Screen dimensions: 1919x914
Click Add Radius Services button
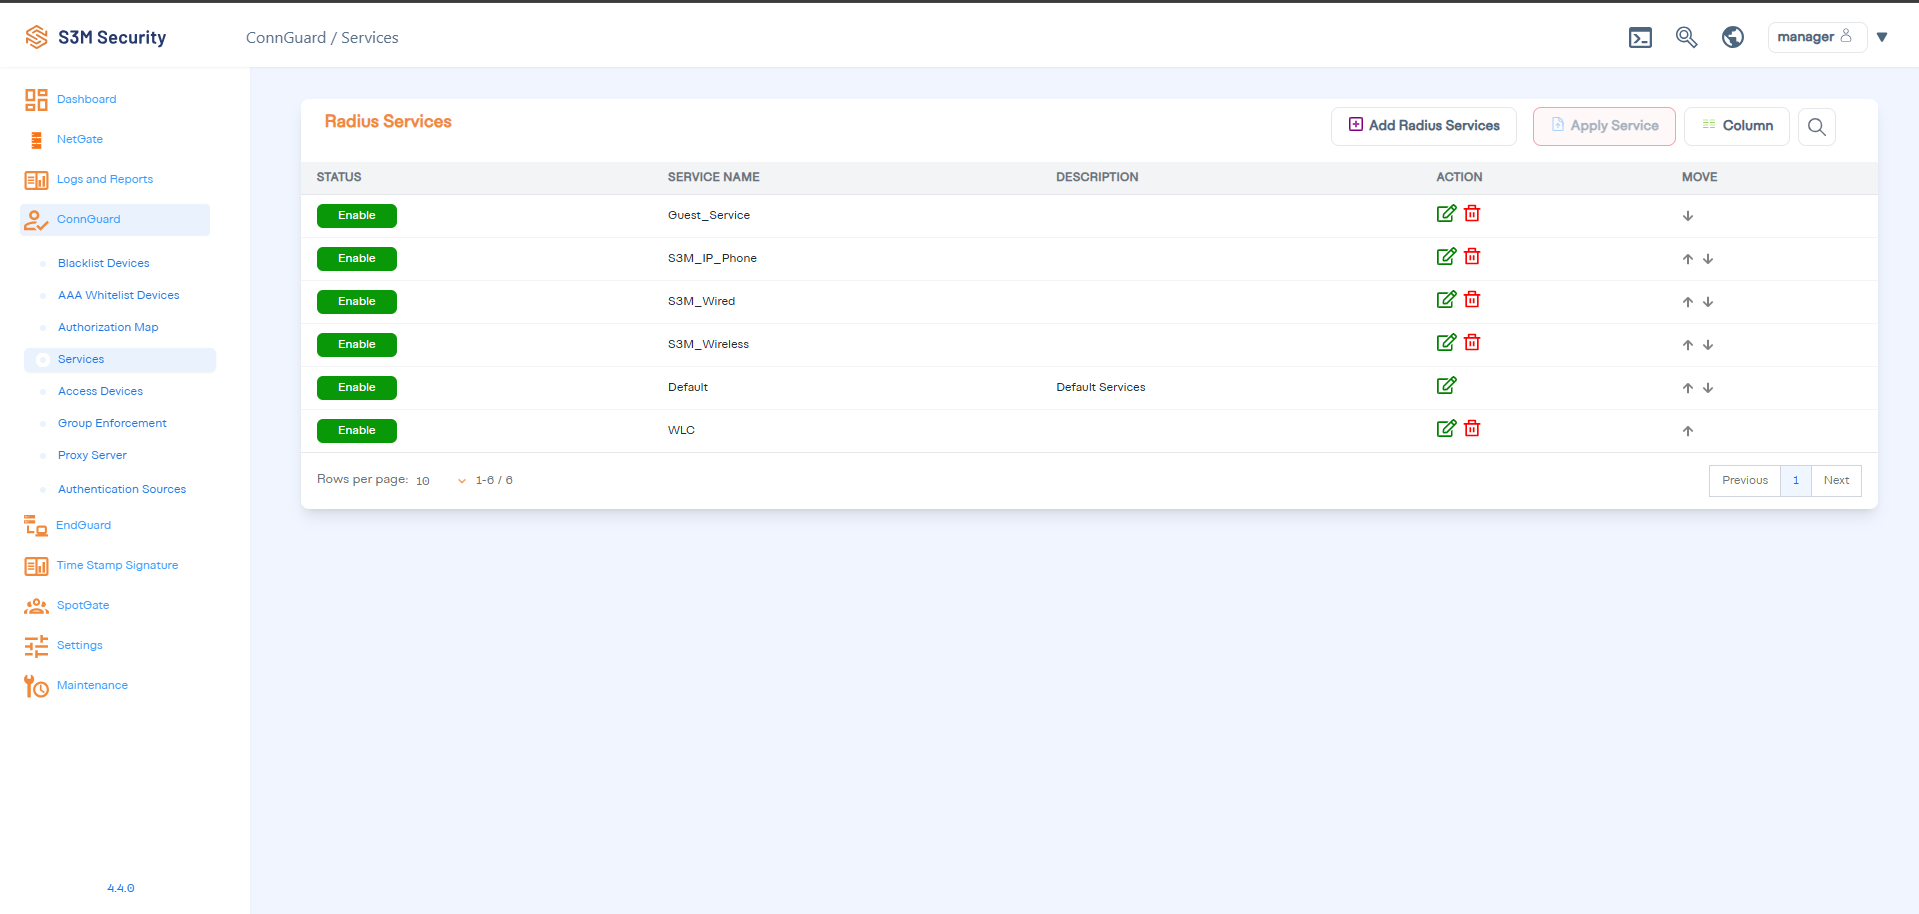pos(1424,126)
